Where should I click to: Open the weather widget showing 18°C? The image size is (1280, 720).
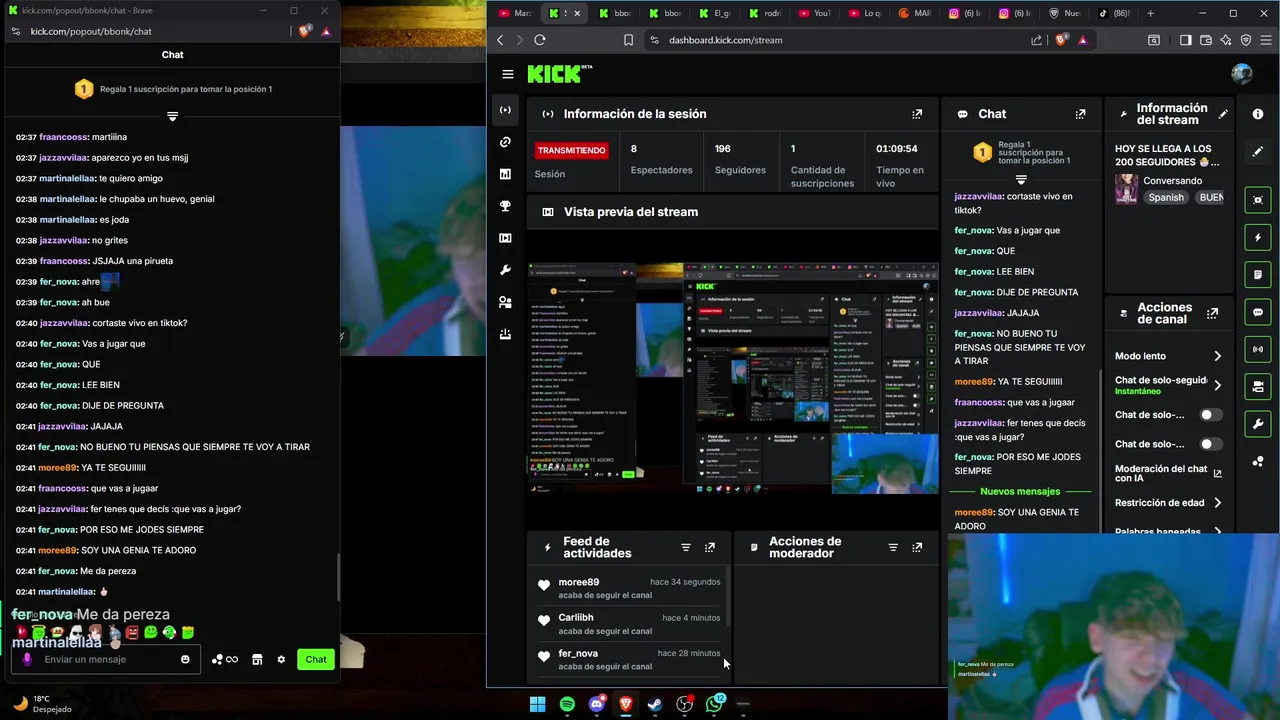pyautogui.click(x=40, y=704)
